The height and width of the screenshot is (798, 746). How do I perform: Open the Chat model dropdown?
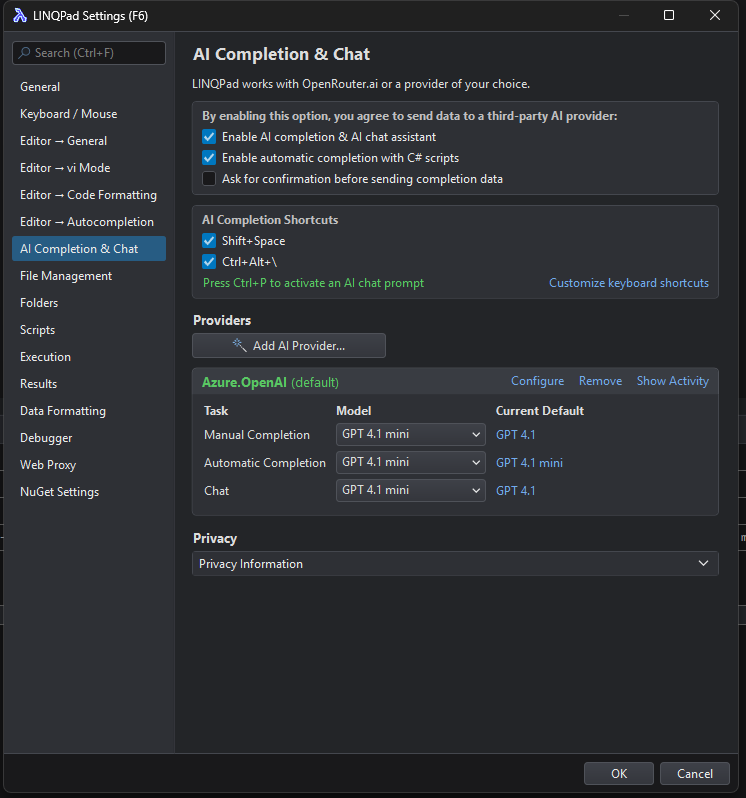point(411,491)
